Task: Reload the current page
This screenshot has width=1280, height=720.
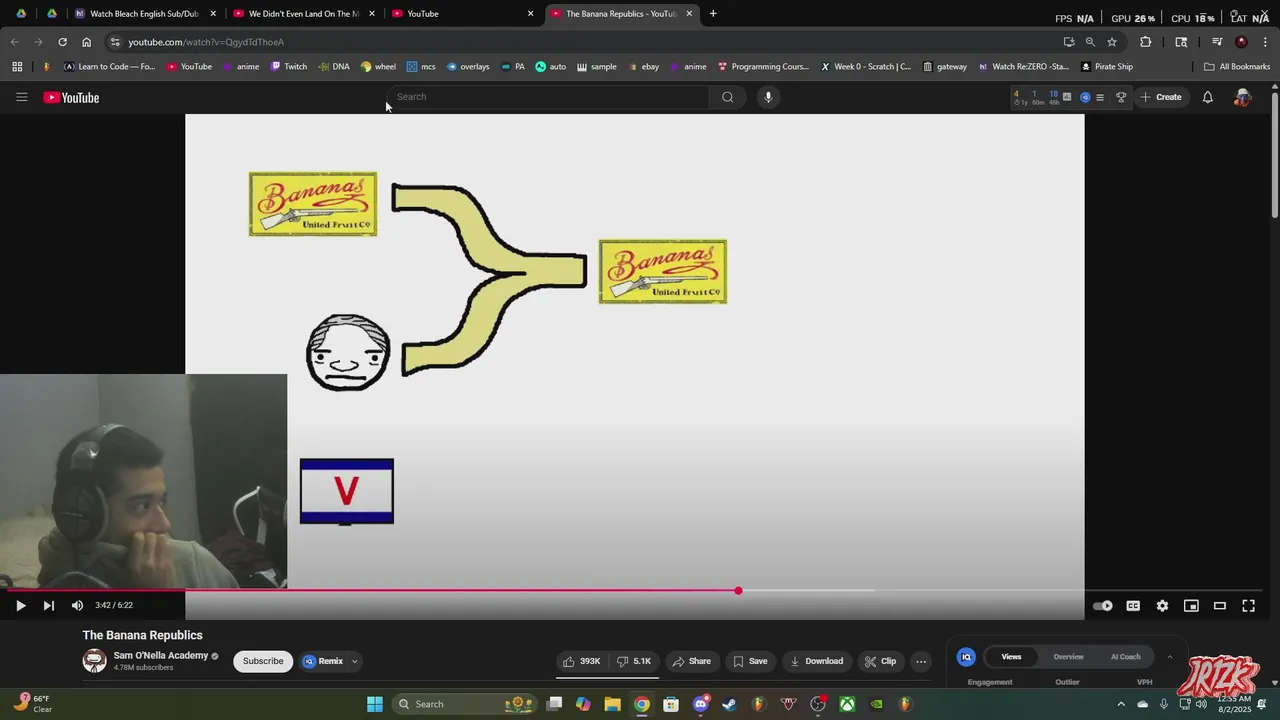Action: [62, 42]
